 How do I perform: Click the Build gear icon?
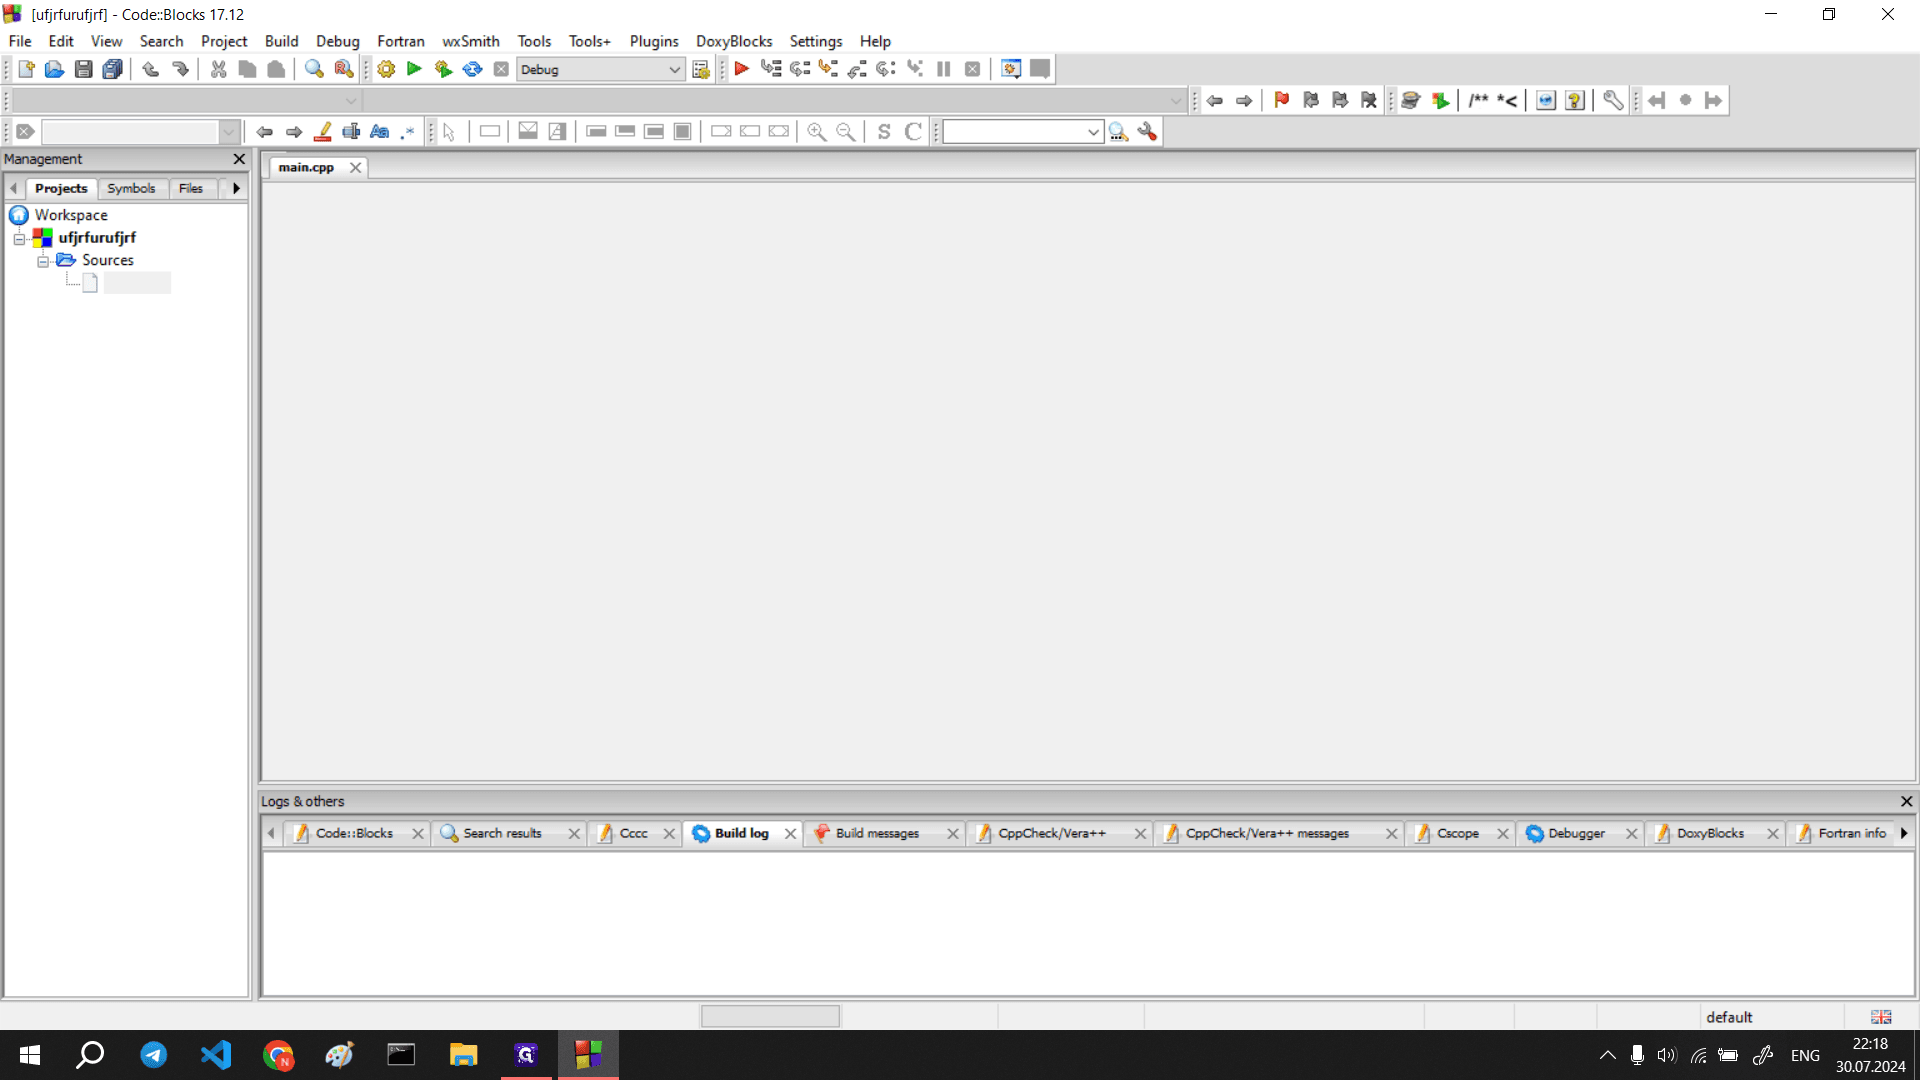(386, 69)
